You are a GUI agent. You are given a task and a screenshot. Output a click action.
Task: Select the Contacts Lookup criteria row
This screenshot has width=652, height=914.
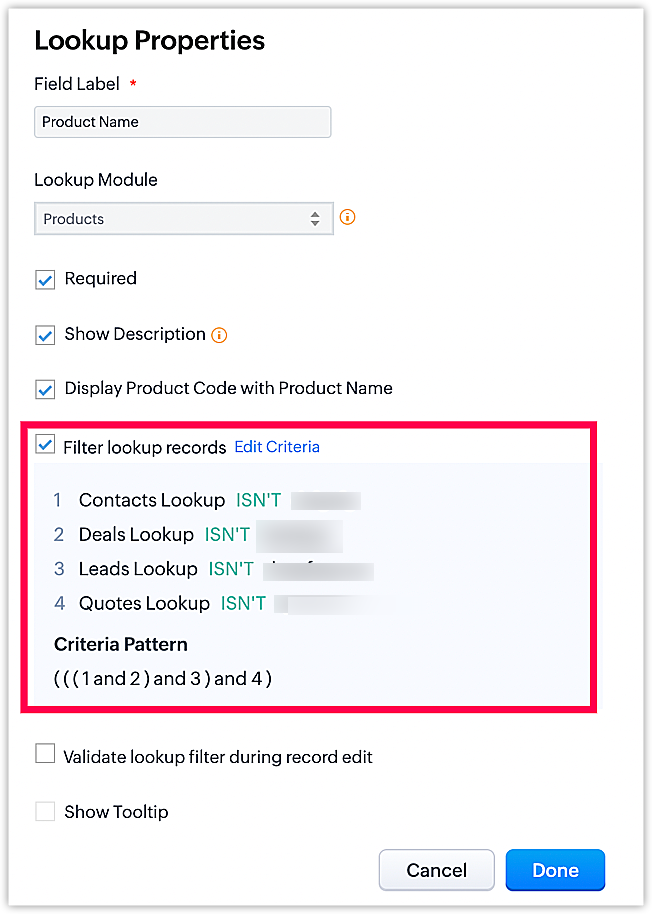click(207, 500)
